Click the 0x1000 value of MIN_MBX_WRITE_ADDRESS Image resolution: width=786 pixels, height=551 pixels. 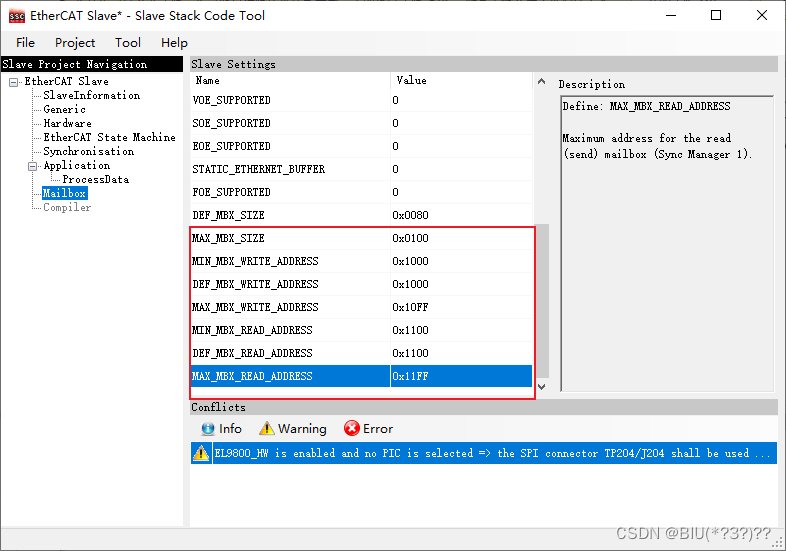461,262
